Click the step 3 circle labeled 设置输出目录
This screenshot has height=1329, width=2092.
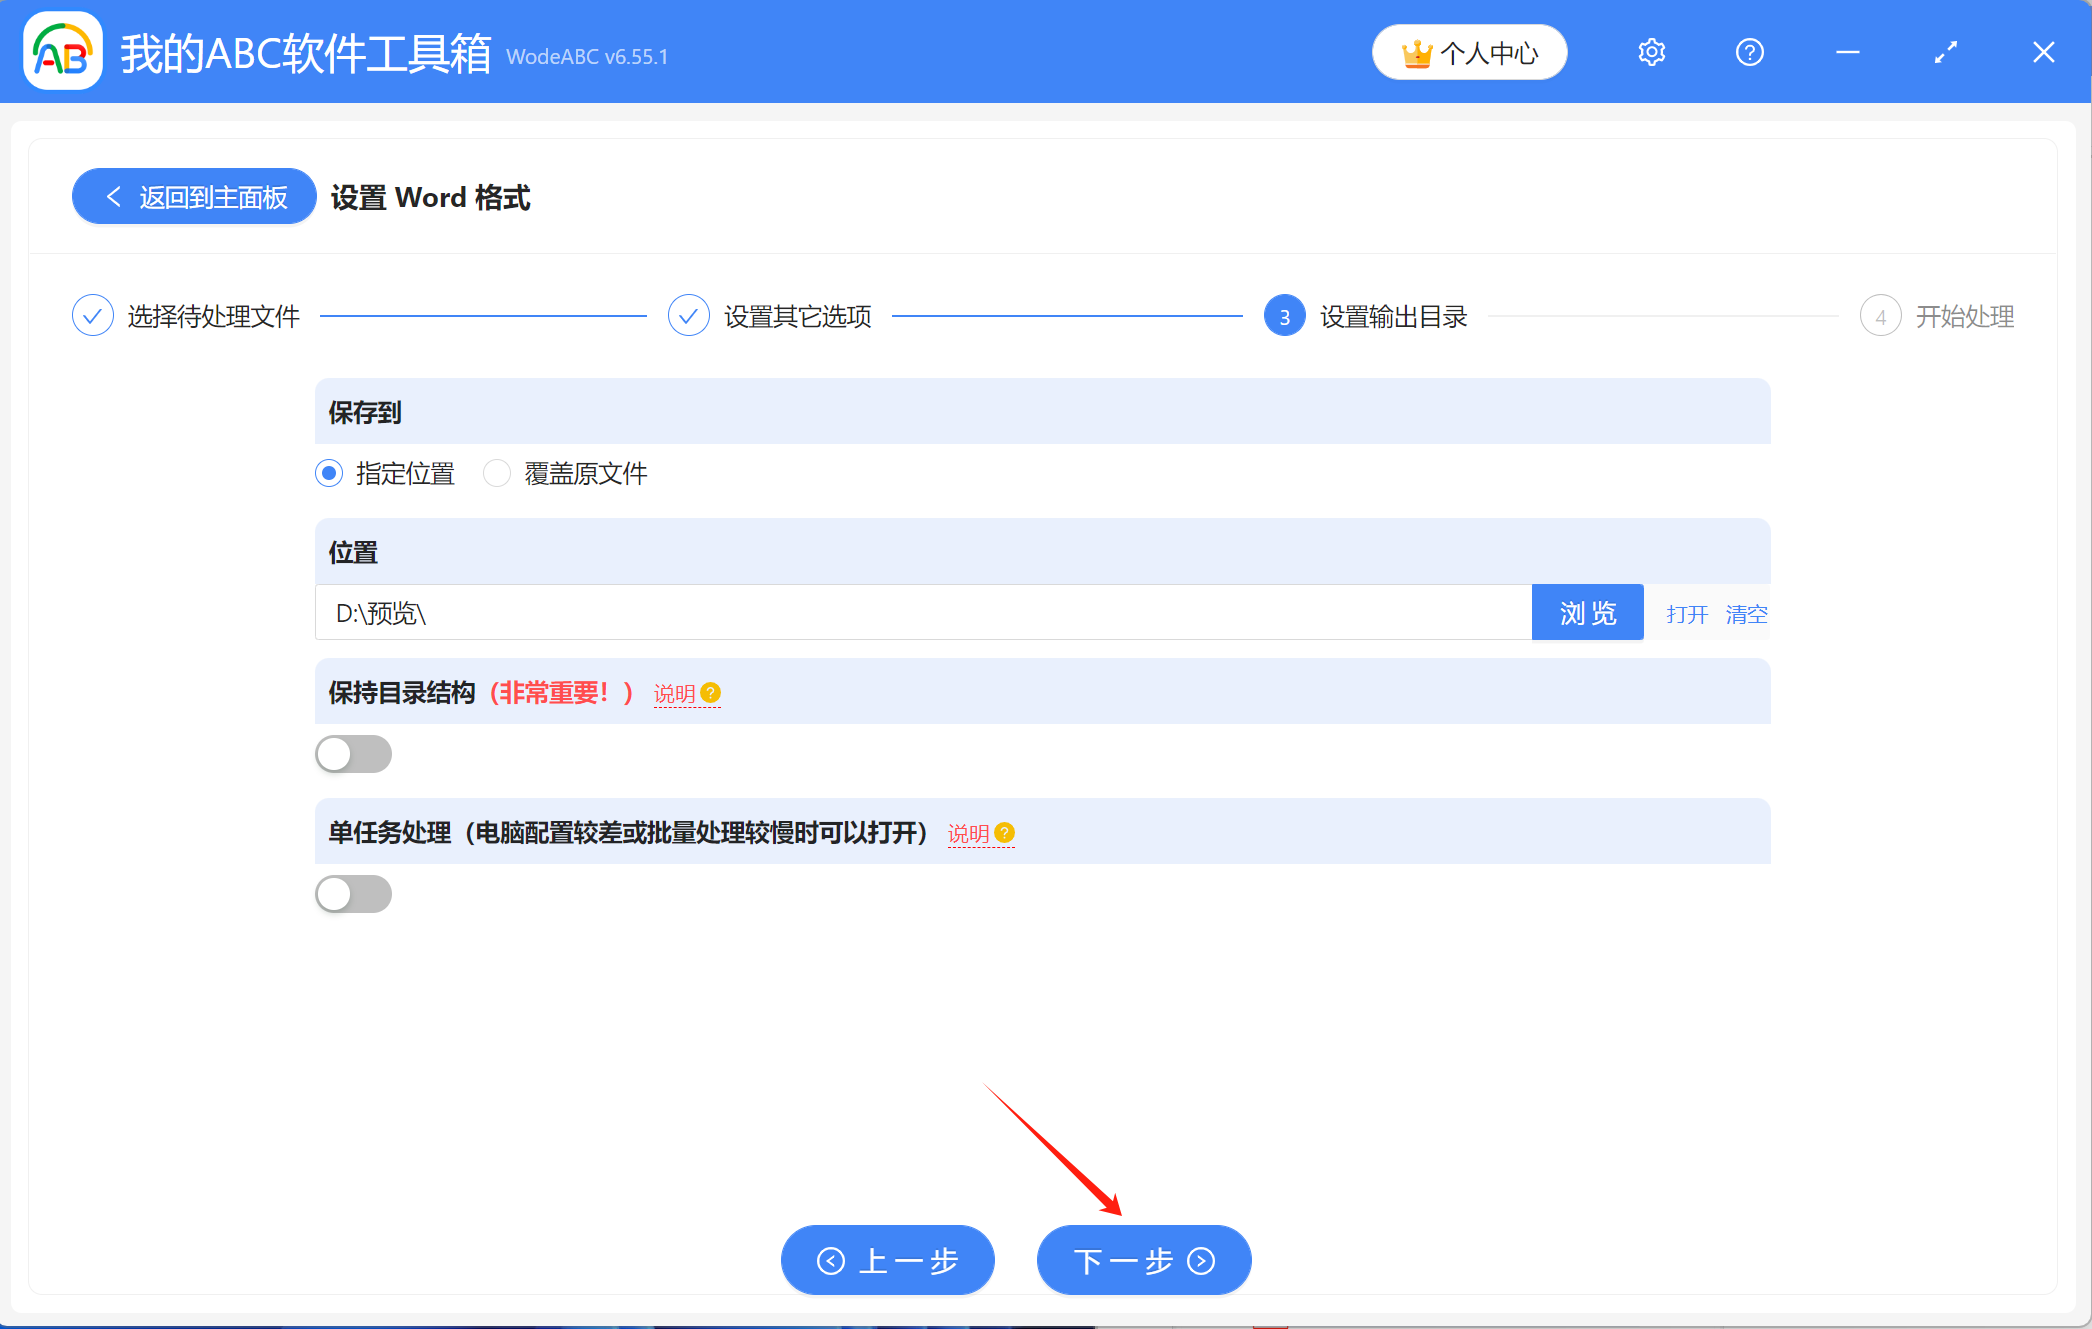tap(1283, 315)
